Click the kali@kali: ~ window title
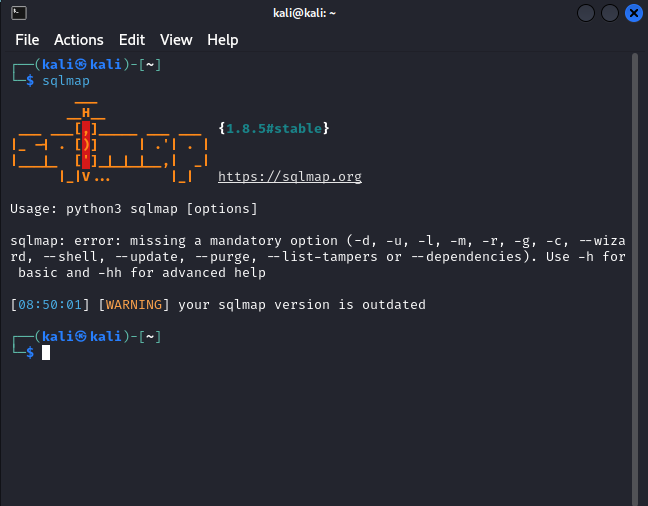Image resolution: width=648 pixels, height=506 pixels. [x=305, y=13]
